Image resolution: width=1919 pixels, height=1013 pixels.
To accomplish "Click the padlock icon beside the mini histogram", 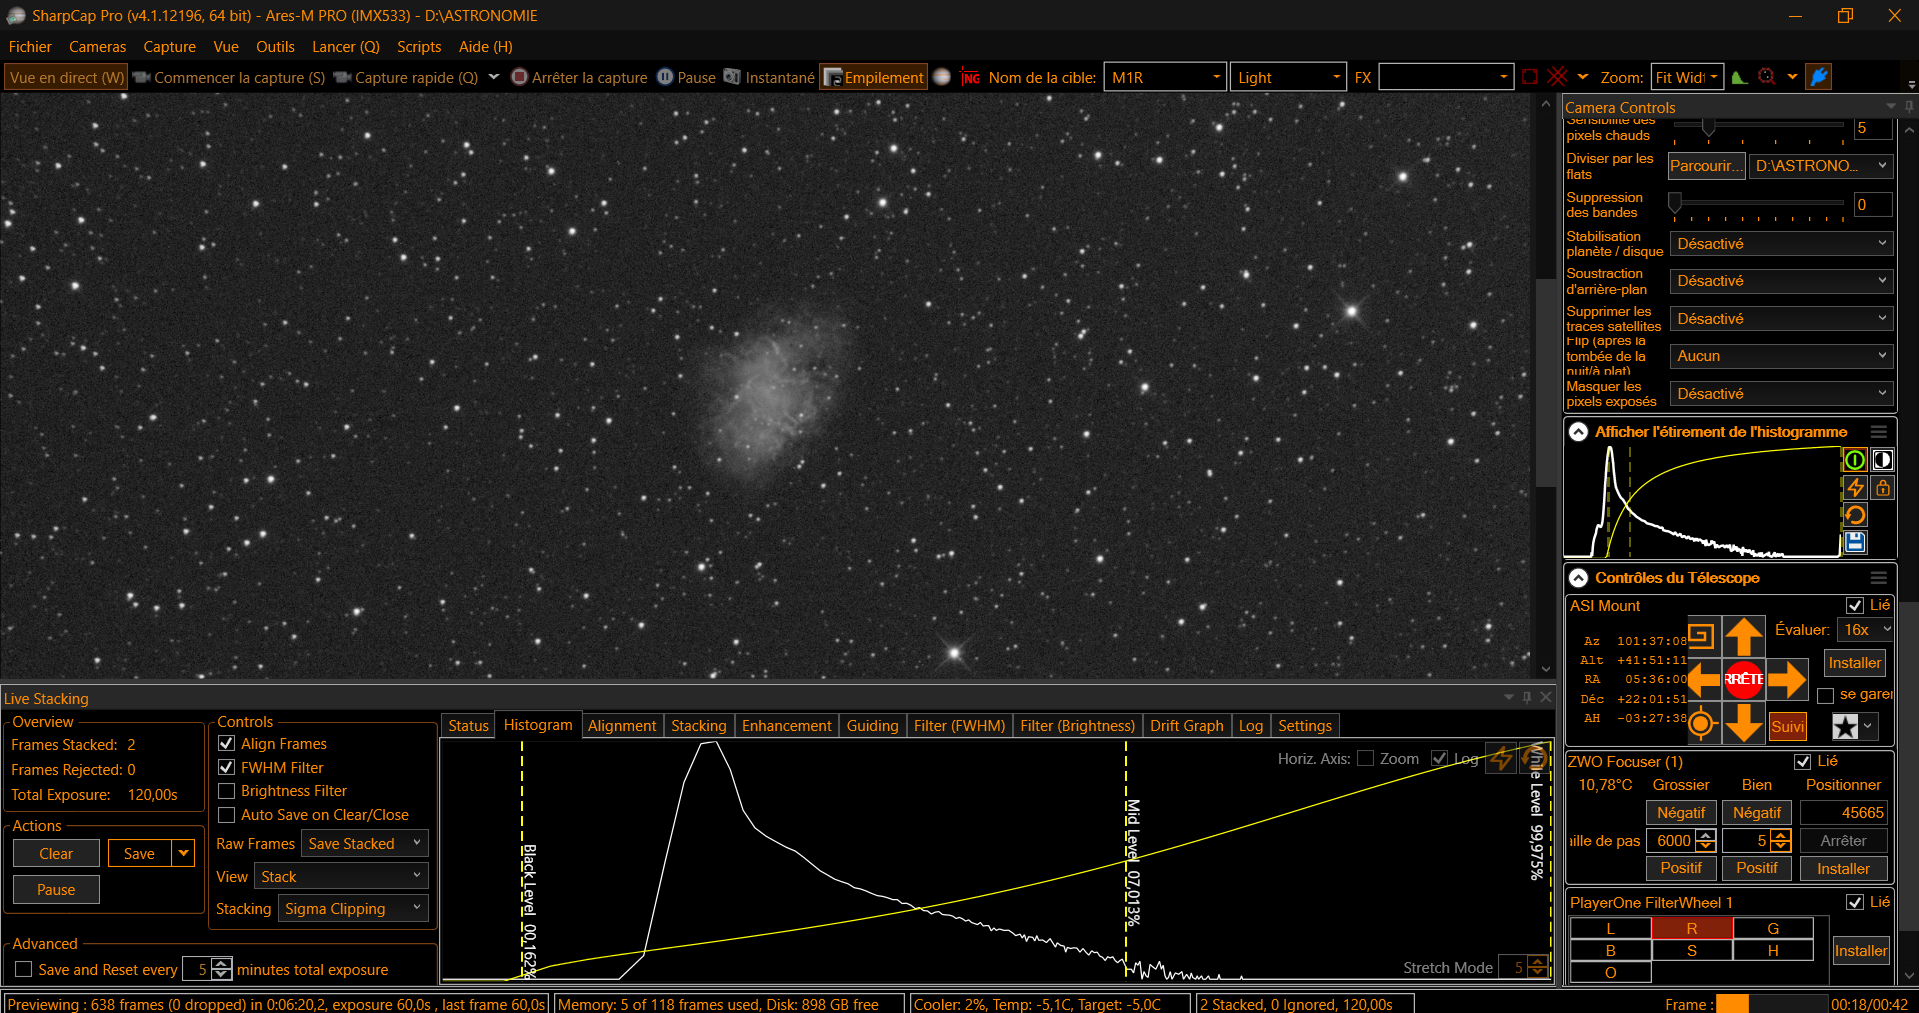I will point(1883,487).
